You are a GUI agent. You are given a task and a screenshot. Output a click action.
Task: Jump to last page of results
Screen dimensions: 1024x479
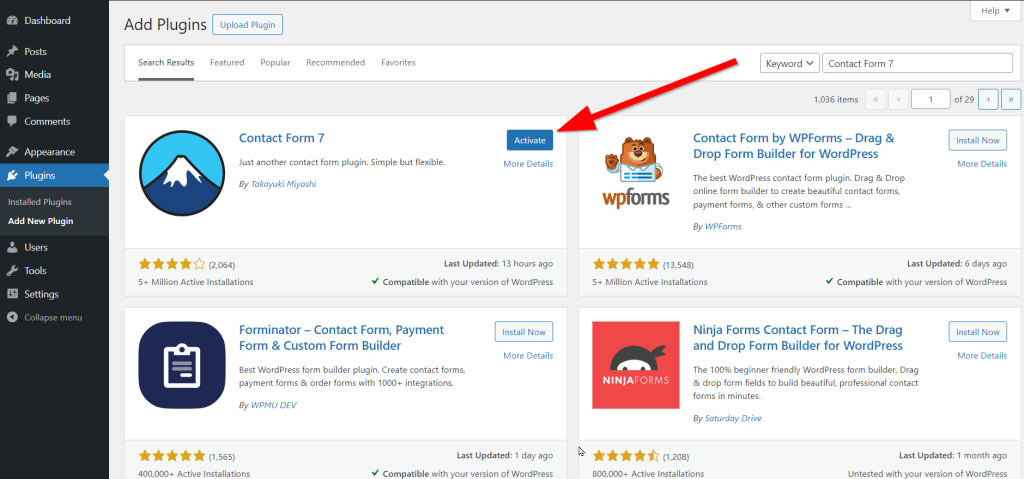coord(1011,99)
